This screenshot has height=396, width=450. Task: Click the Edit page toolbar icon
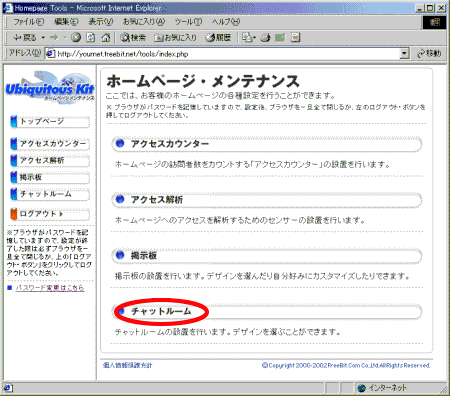[280, 38]
